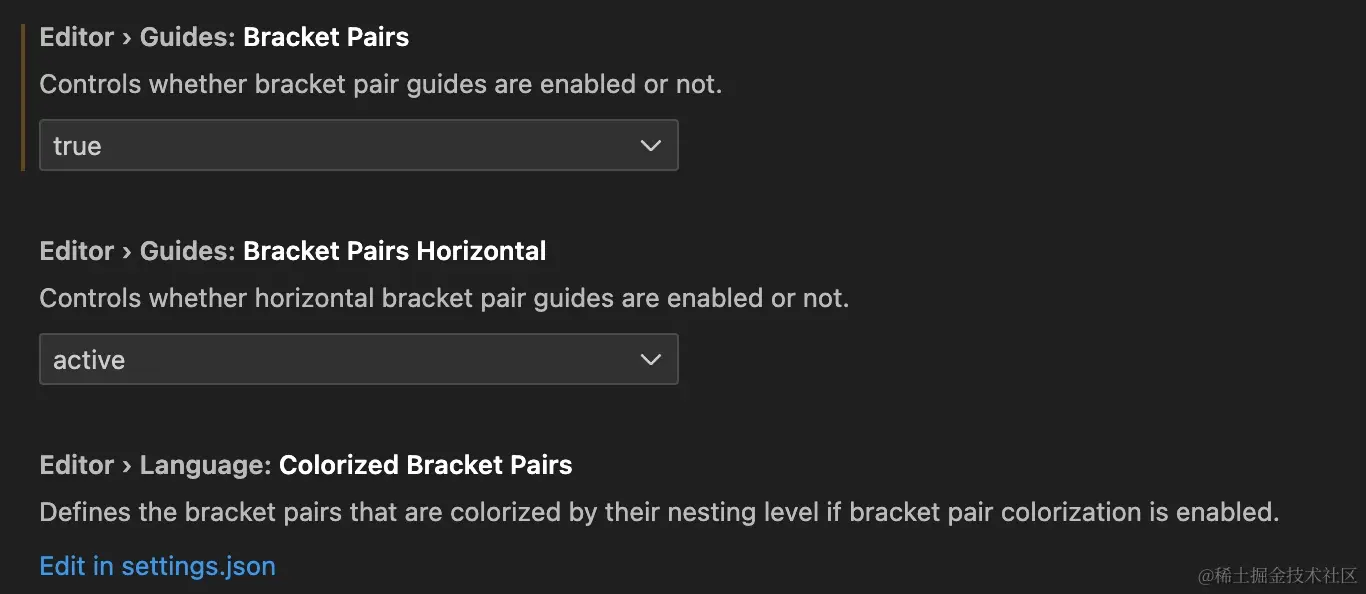Click the chevron arrow on the active dropdown

point(651,360)
